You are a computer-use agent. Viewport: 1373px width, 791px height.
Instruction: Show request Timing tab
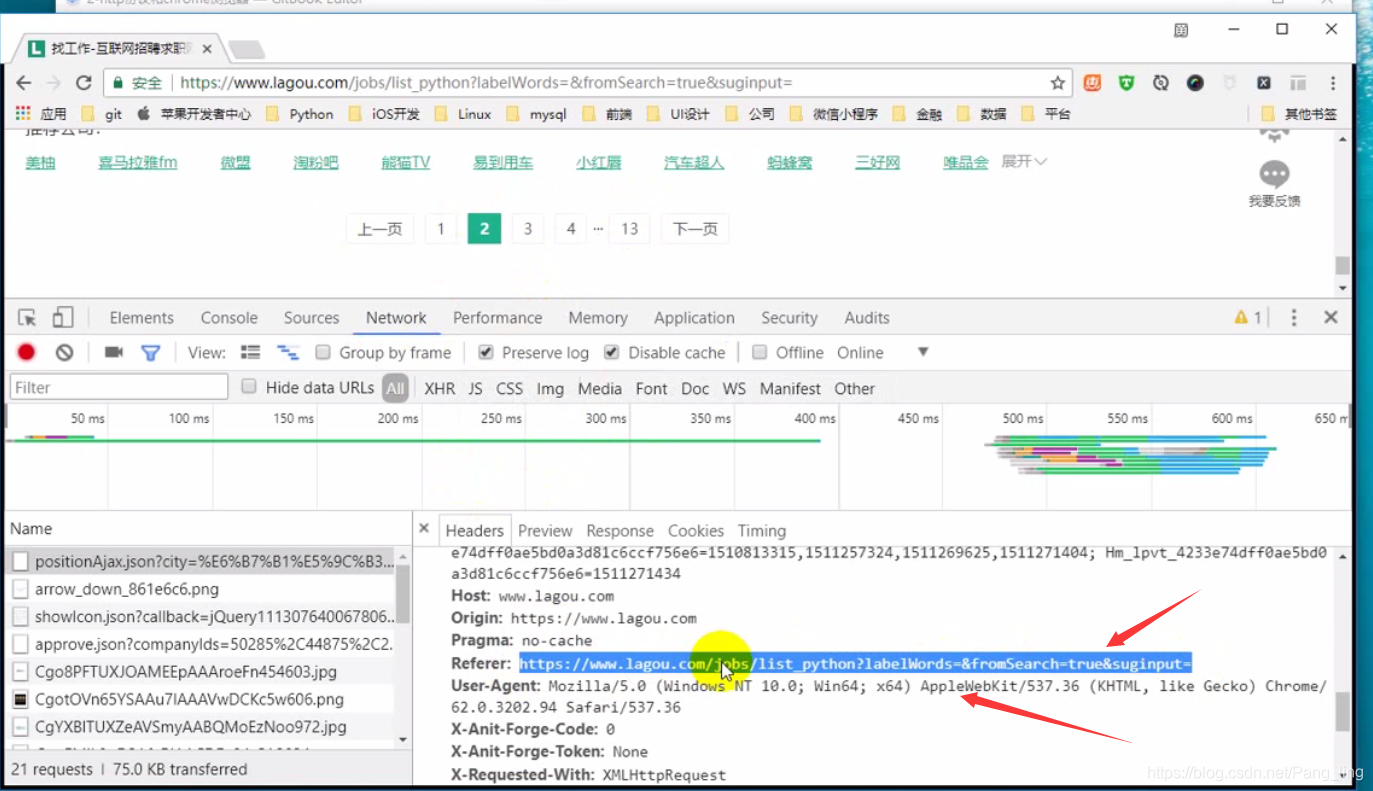pyautogui.click(x=762, y=531)
